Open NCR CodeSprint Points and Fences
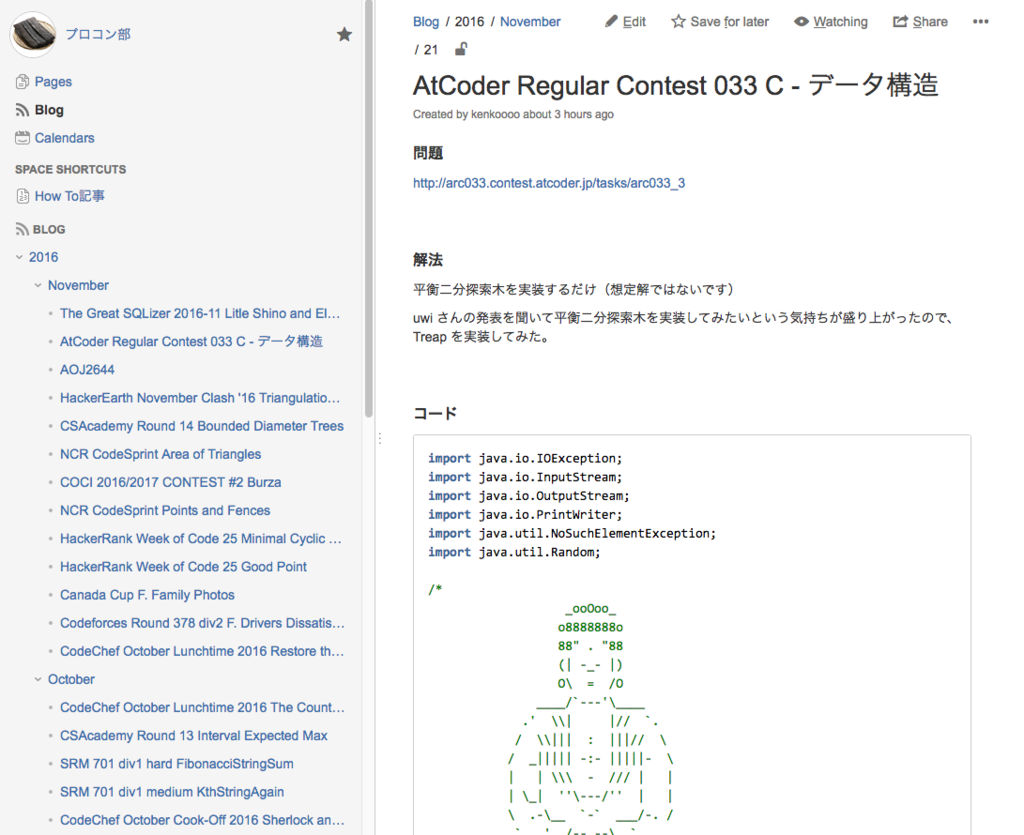Viewport: 1024px width, 835px height. coord(165,510)
